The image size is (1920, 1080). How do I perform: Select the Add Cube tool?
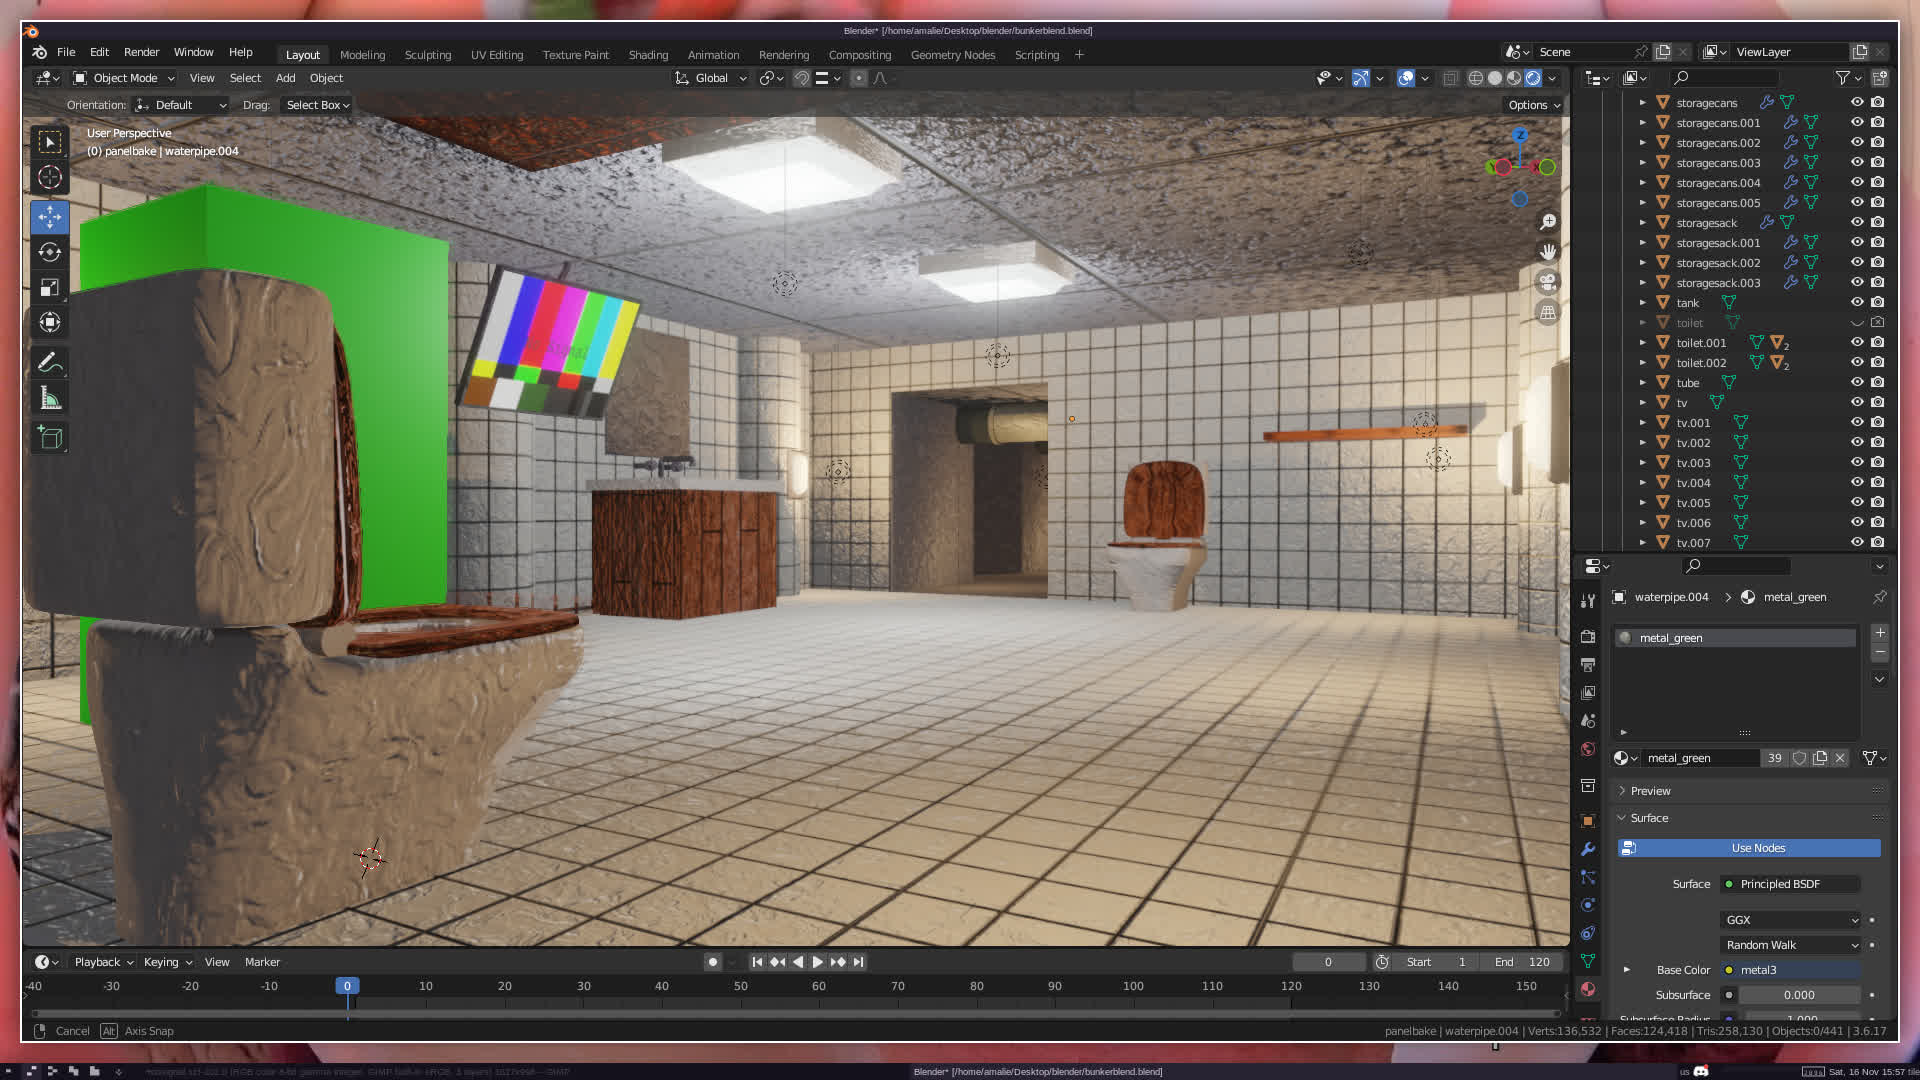(50, 438)
